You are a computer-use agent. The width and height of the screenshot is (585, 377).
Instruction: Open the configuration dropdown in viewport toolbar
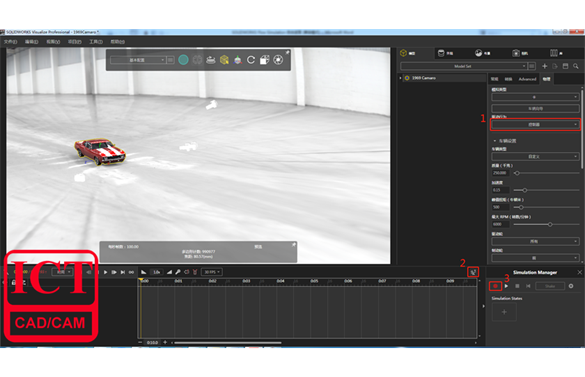click(x=138, y=60)
